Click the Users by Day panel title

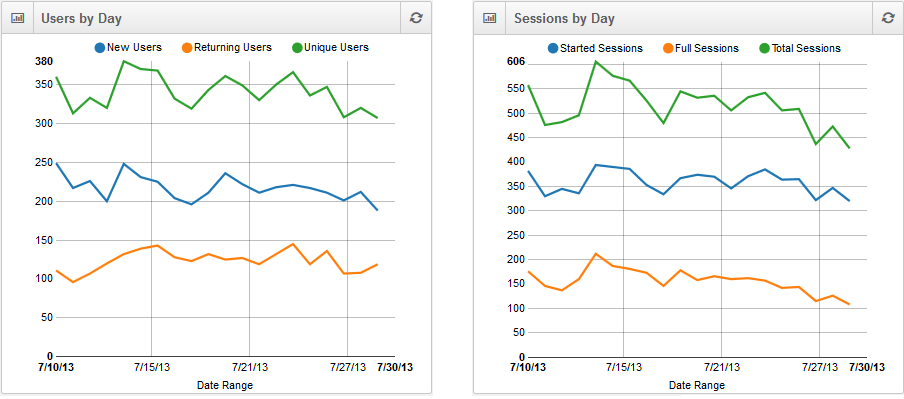81,18
